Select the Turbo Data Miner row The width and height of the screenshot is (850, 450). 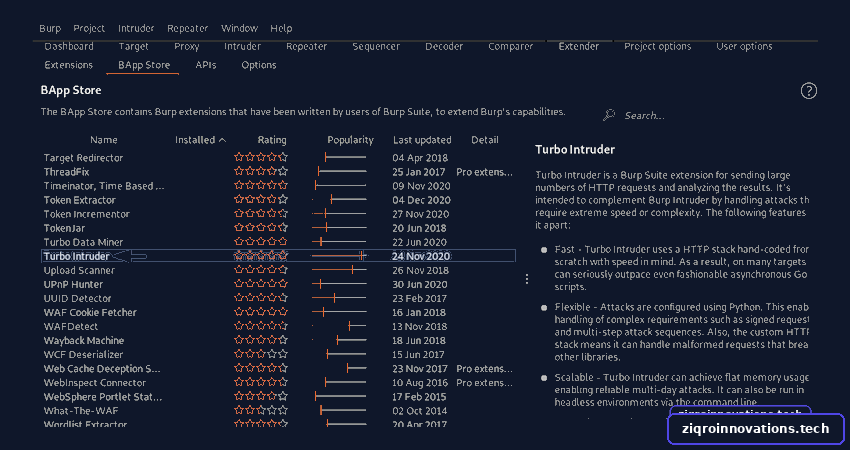click(x=278, y=242)
